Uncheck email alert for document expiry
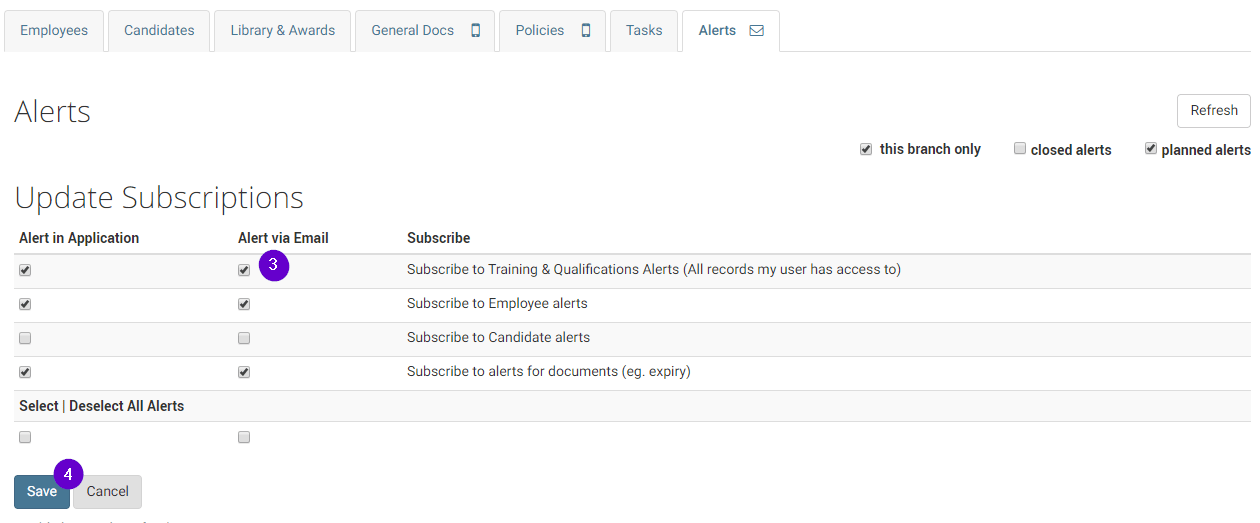Screen dimensions: 1260x523 point(244,372)
